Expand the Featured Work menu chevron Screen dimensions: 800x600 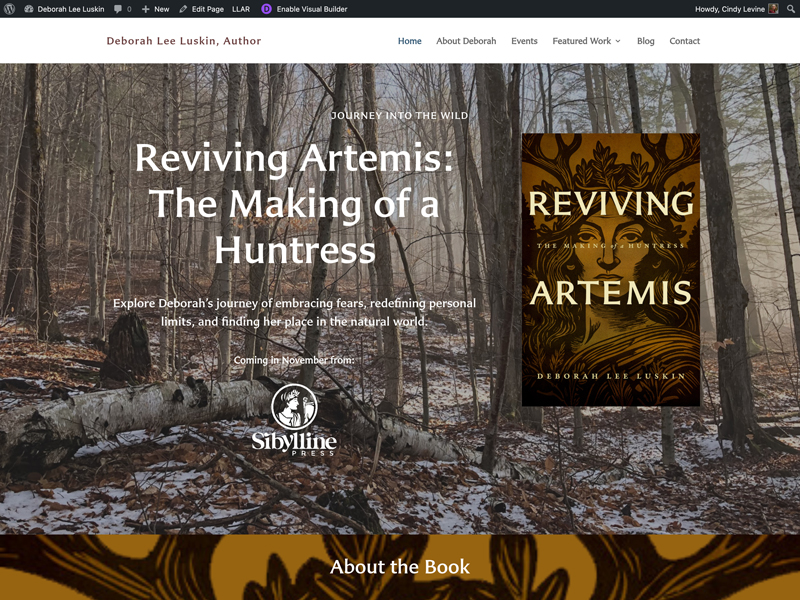pos(618,42)
